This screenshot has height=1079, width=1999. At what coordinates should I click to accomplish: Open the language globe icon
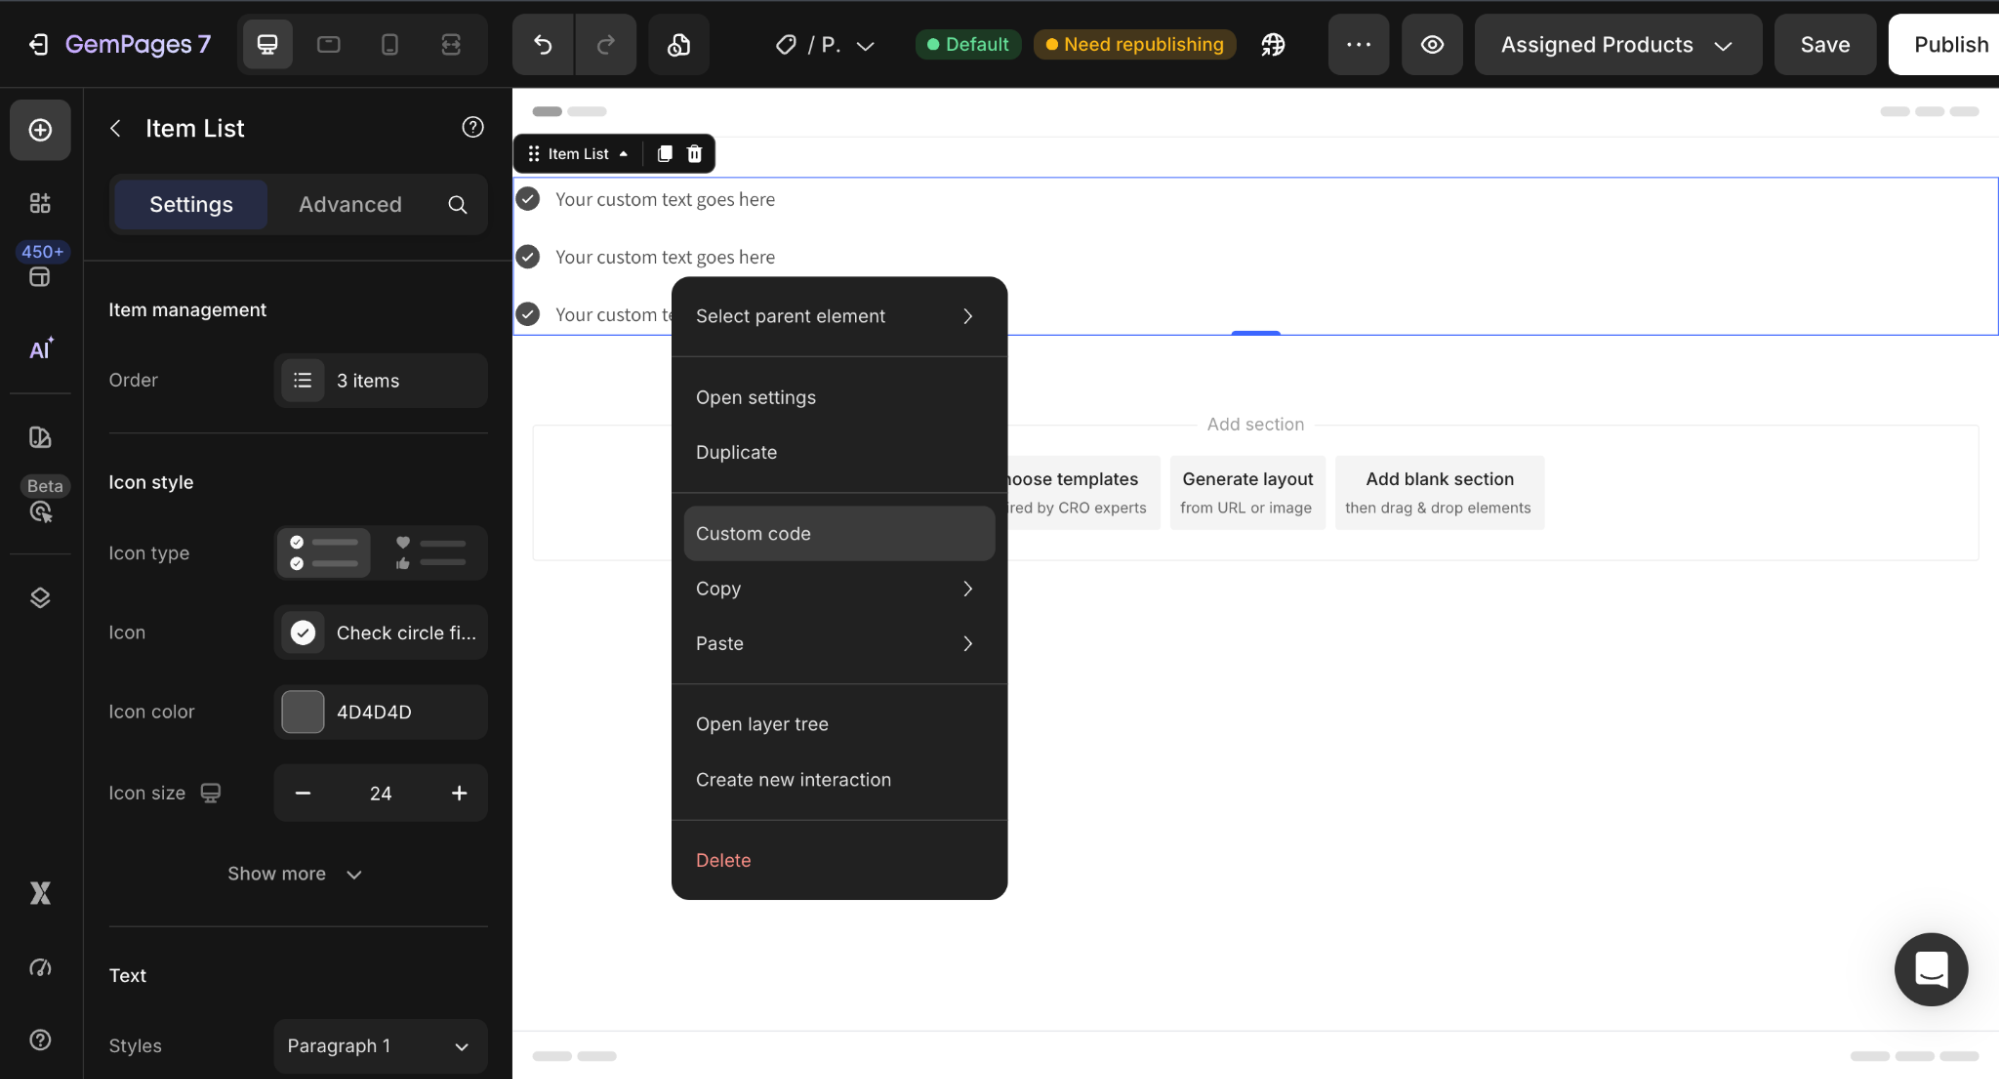click(1273, 44)
